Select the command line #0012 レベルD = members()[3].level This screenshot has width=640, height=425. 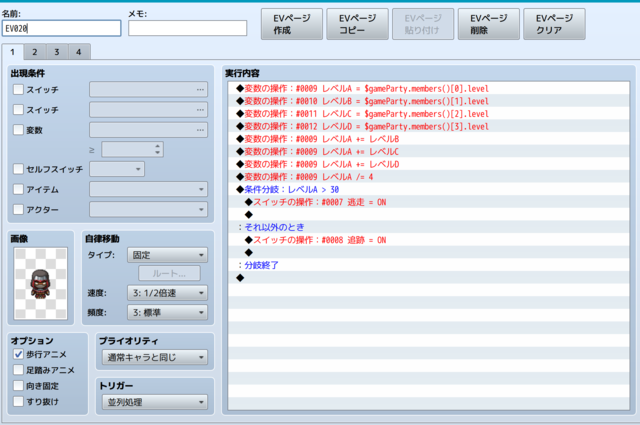click(x=429, y=126)
